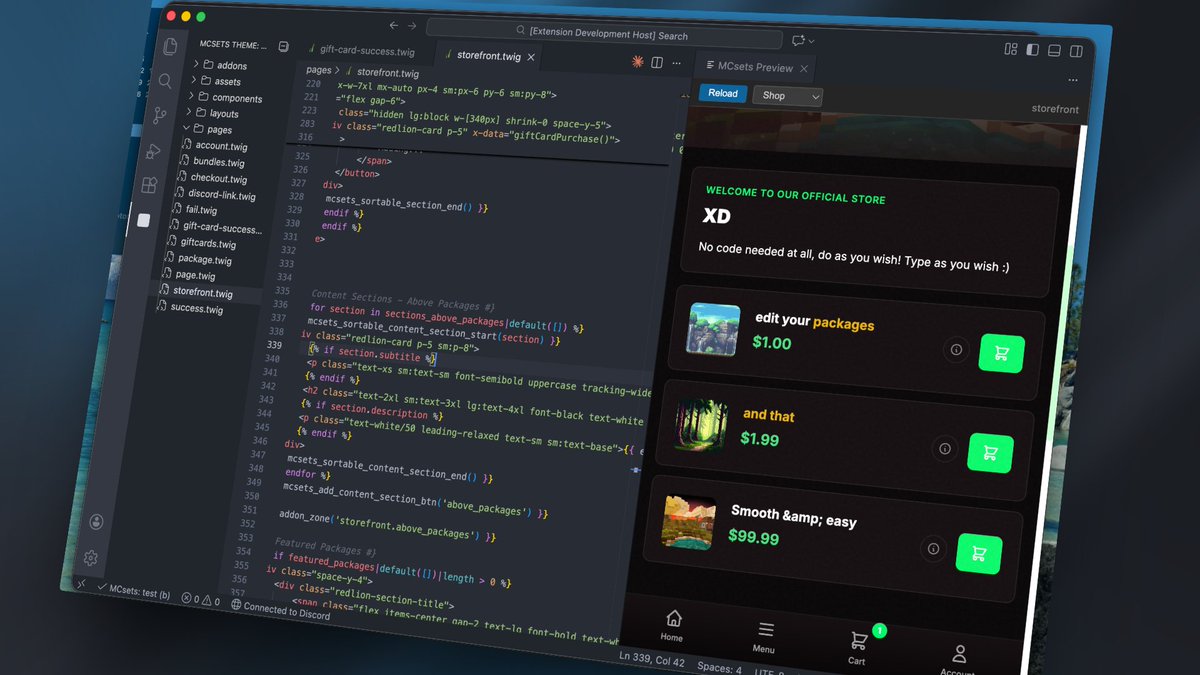This screenshot has height=675, width=1200.
Task: Open Cart in preview bottom nav
Action: 858,646
